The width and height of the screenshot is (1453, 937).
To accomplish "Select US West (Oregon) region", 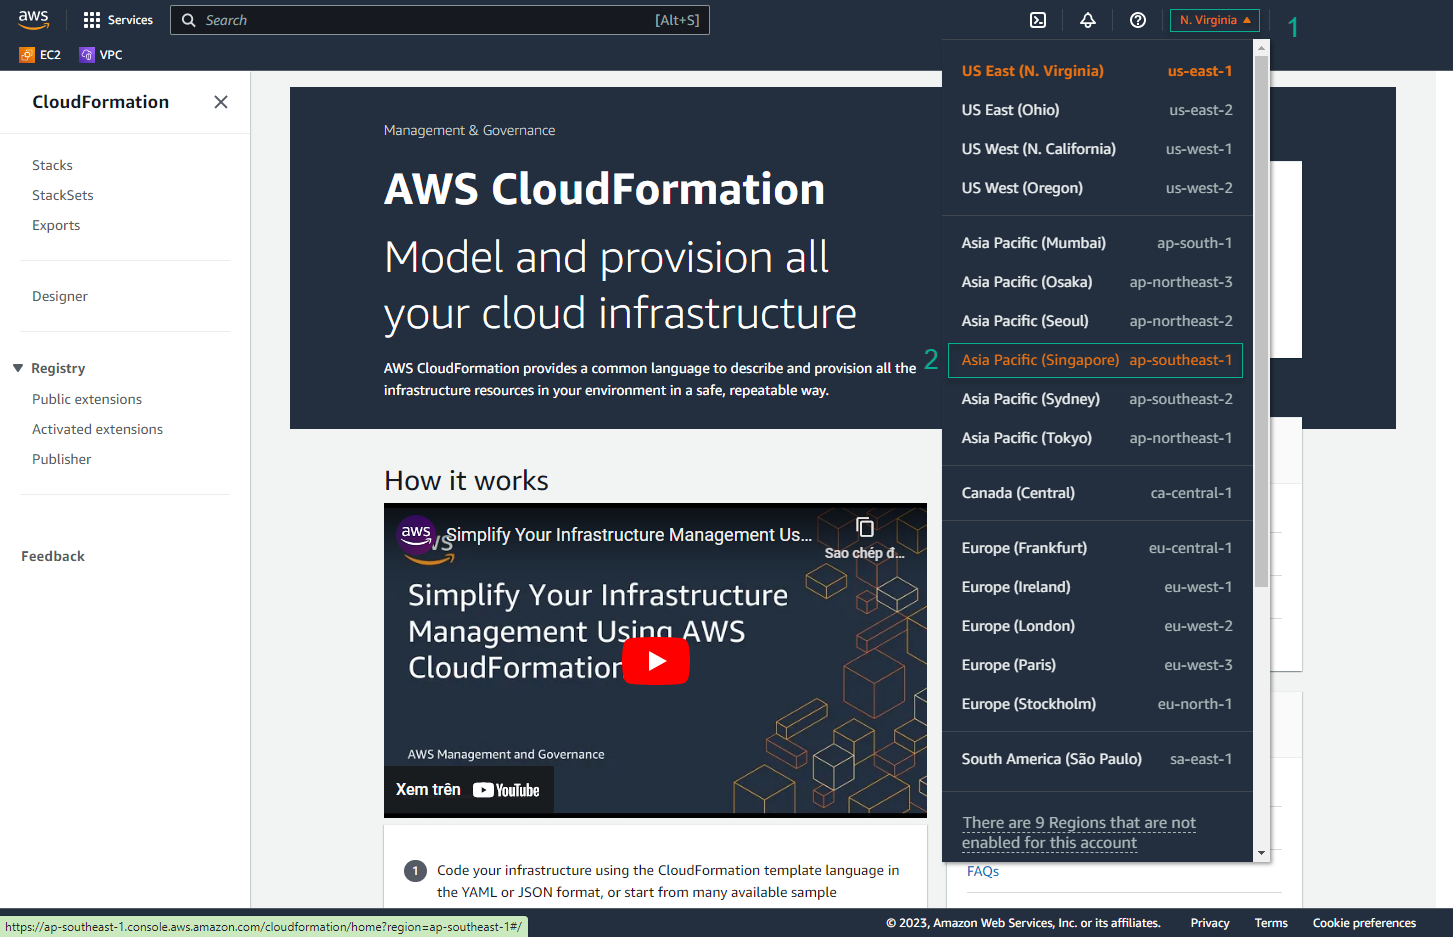I will point(1097,188).
